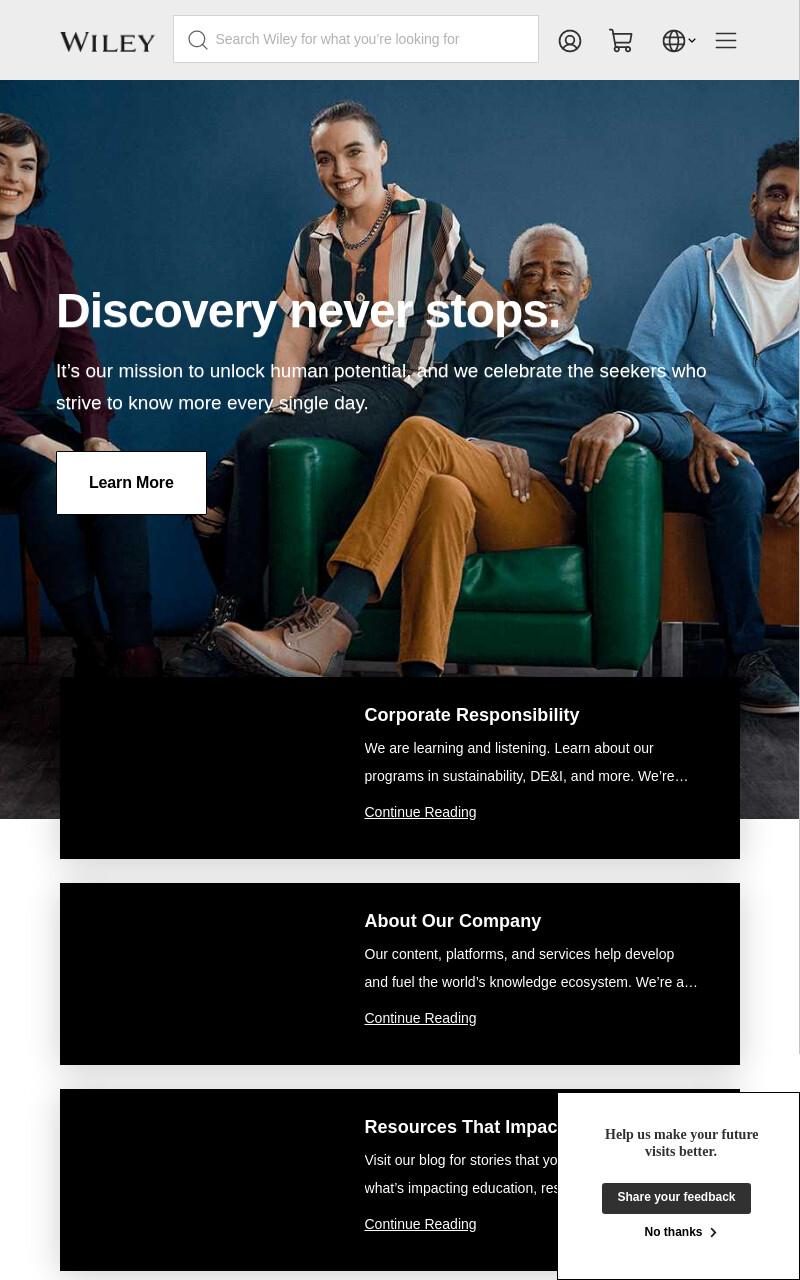Expand the region selector chevron
800x1280 pixels.
click(692, 41)
